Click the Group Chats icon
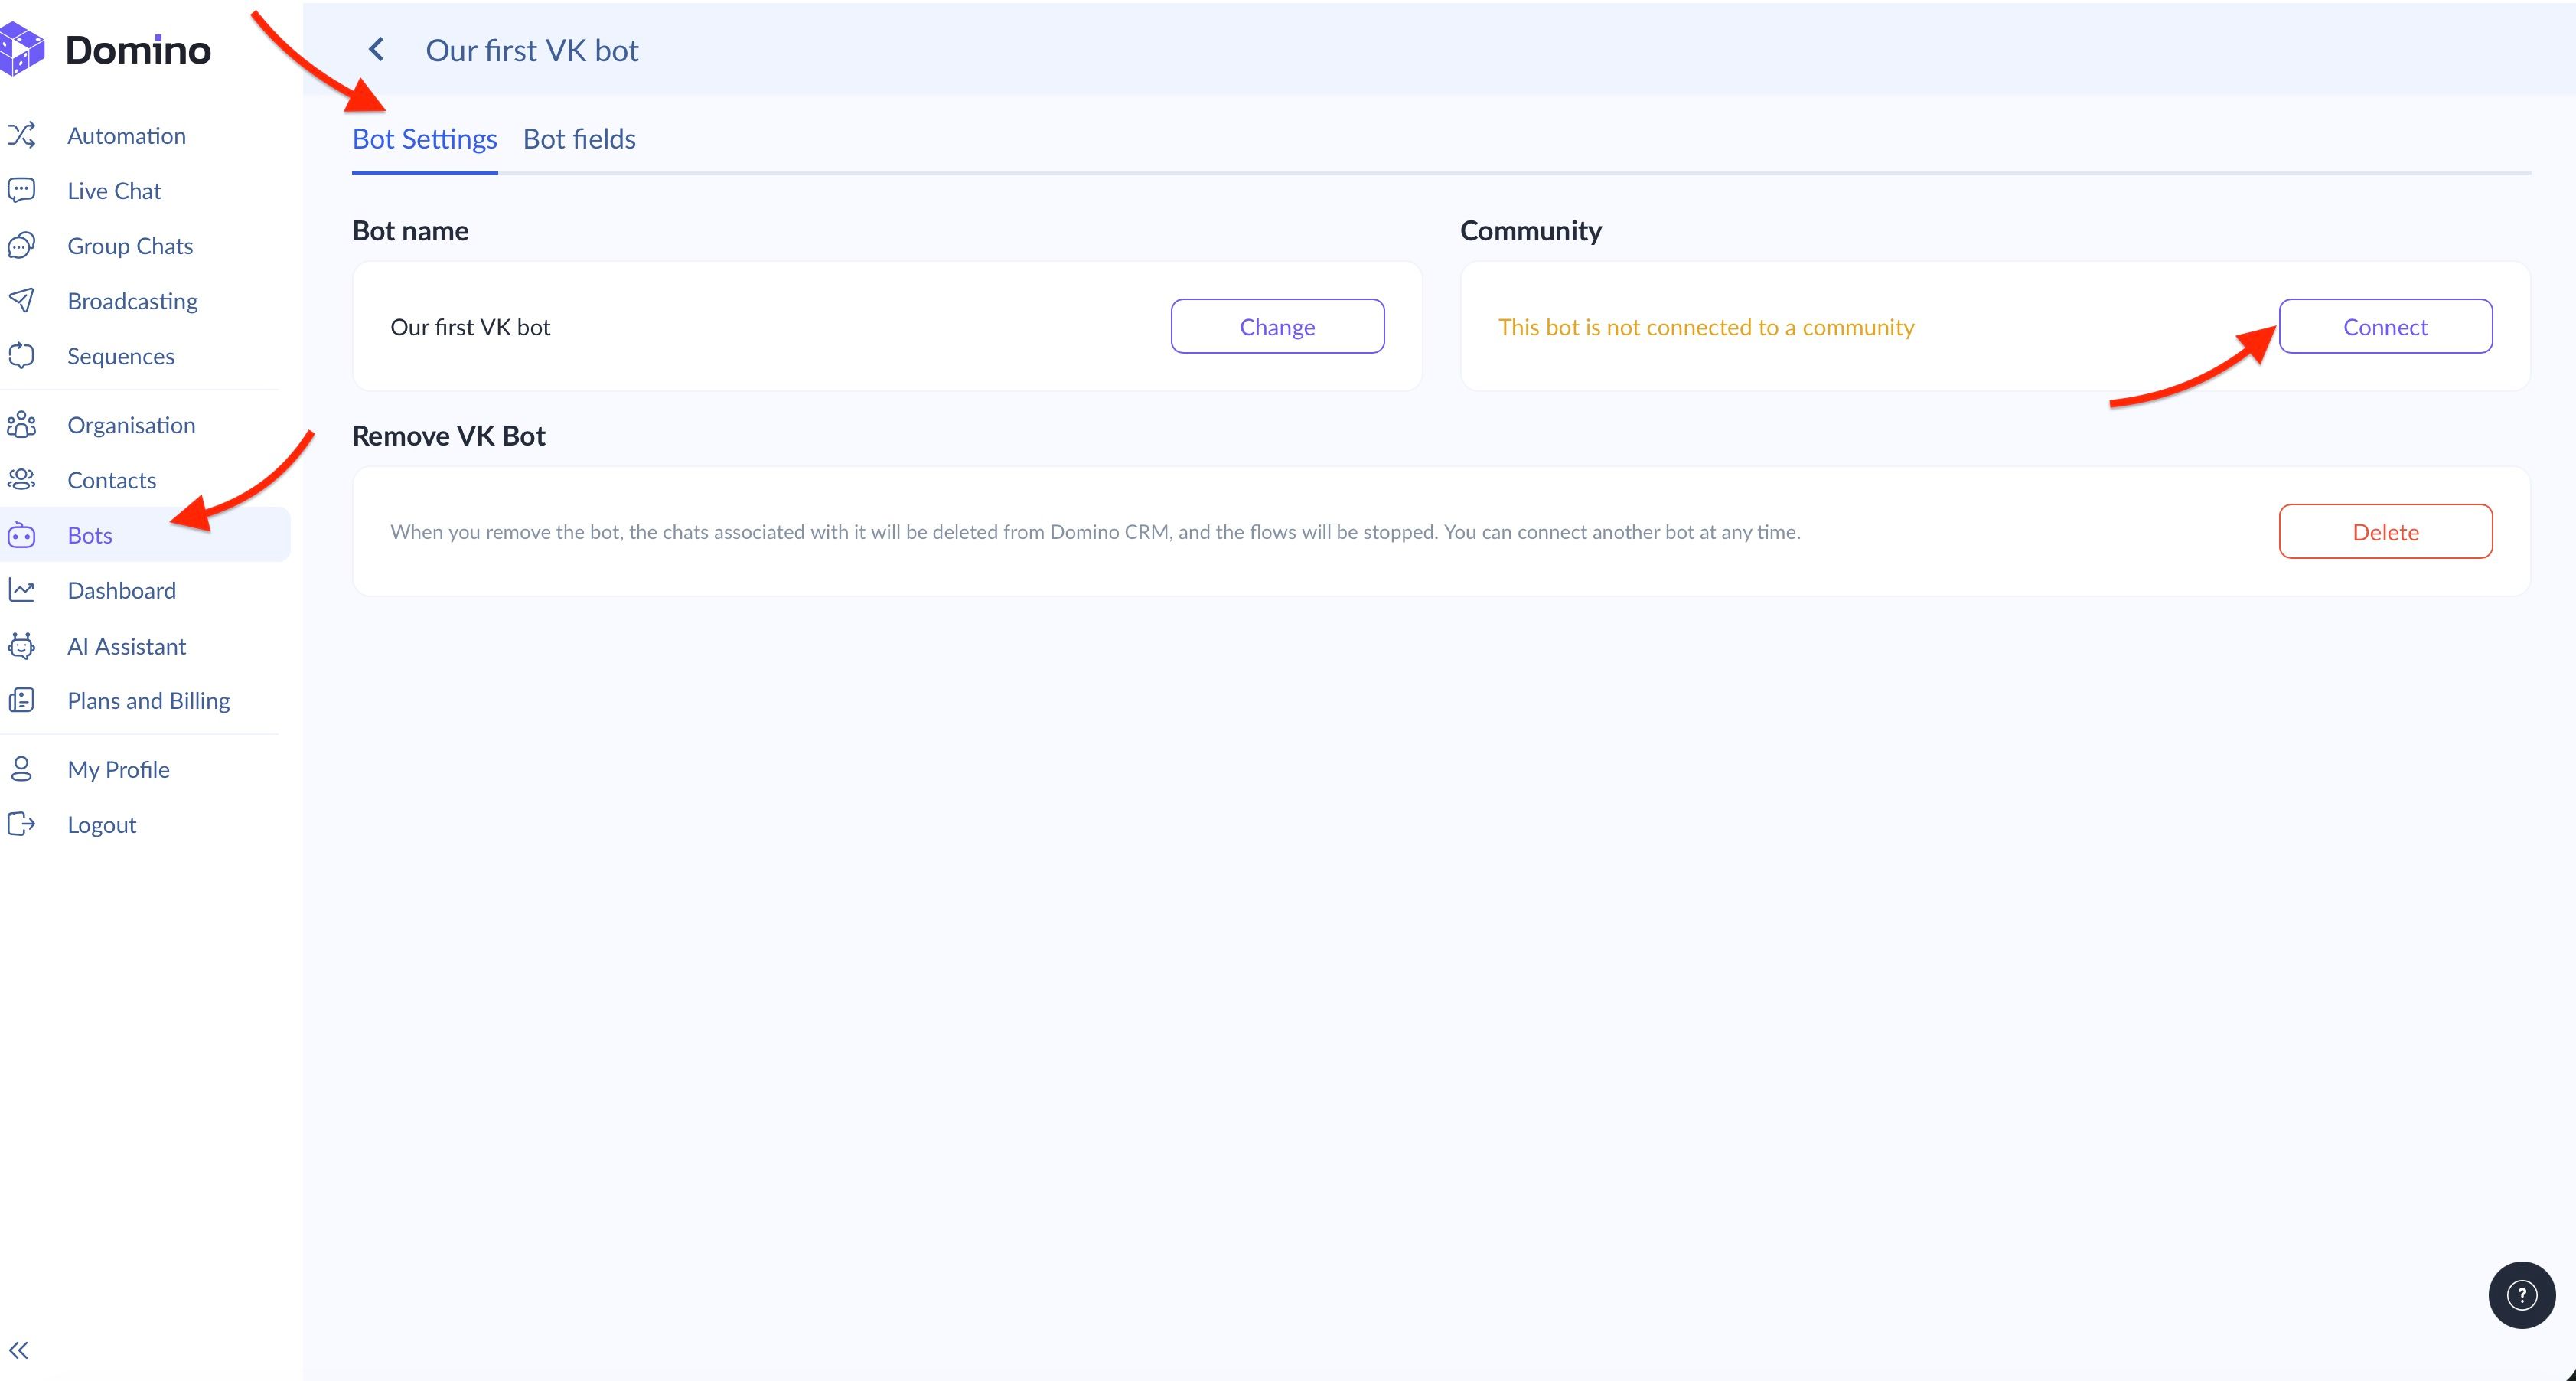This screenshot has width=2576, height=1381. (21, 246)
